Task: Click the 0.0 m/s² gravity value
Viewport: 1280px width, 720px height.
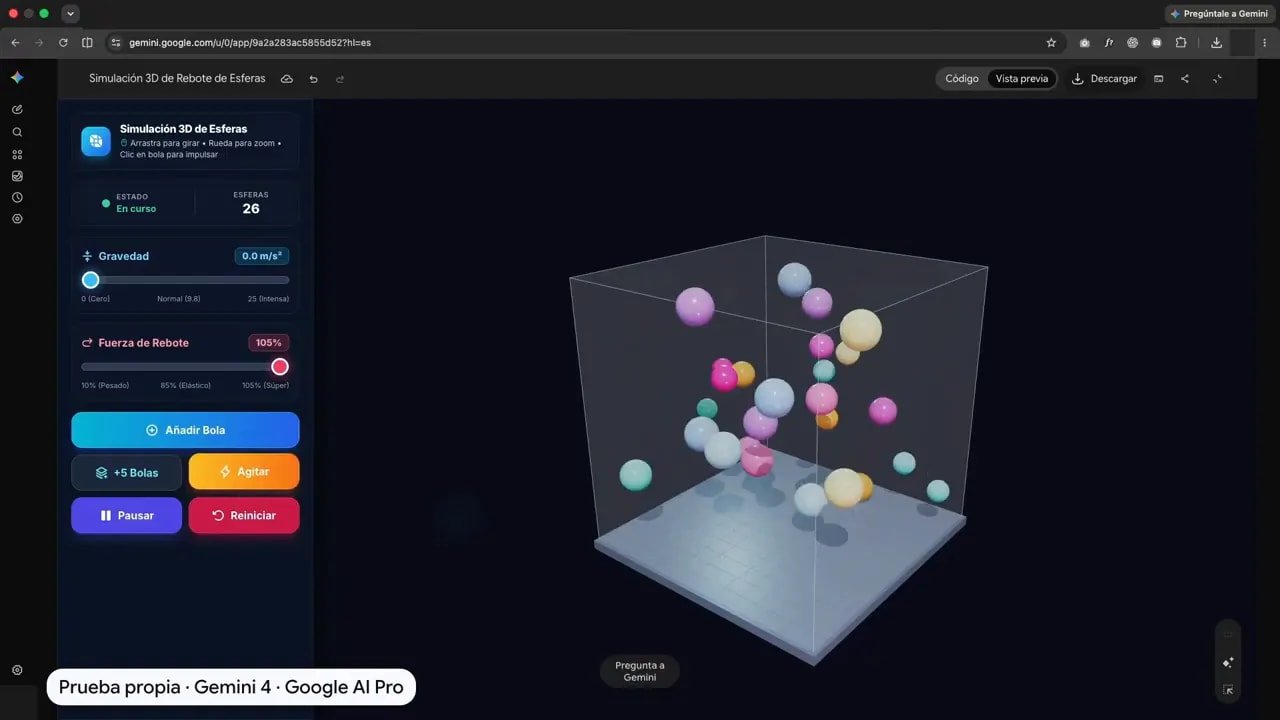Action: pyautogui.click(x=262, y=256)
